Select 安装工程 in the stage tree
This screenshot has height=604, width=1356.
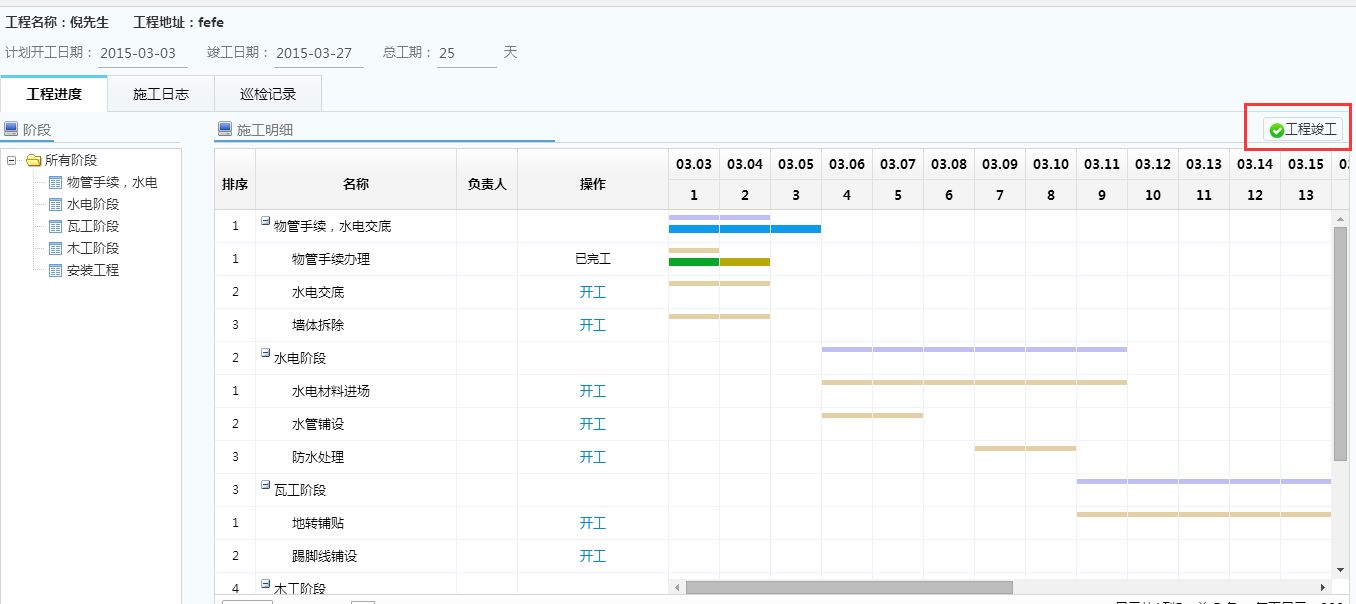click(93, 270)
